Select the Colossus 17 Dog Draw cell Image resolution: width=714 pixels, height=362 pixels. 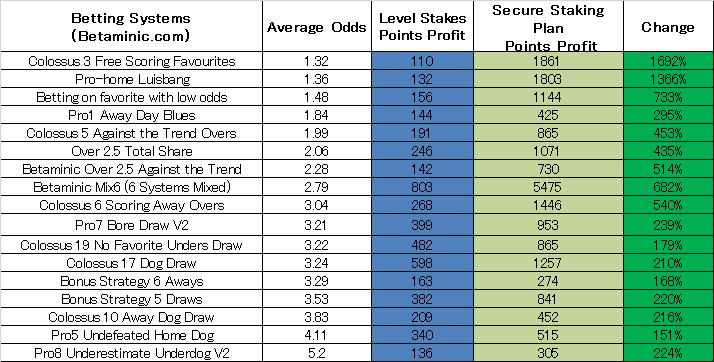(x=131, y=263)
